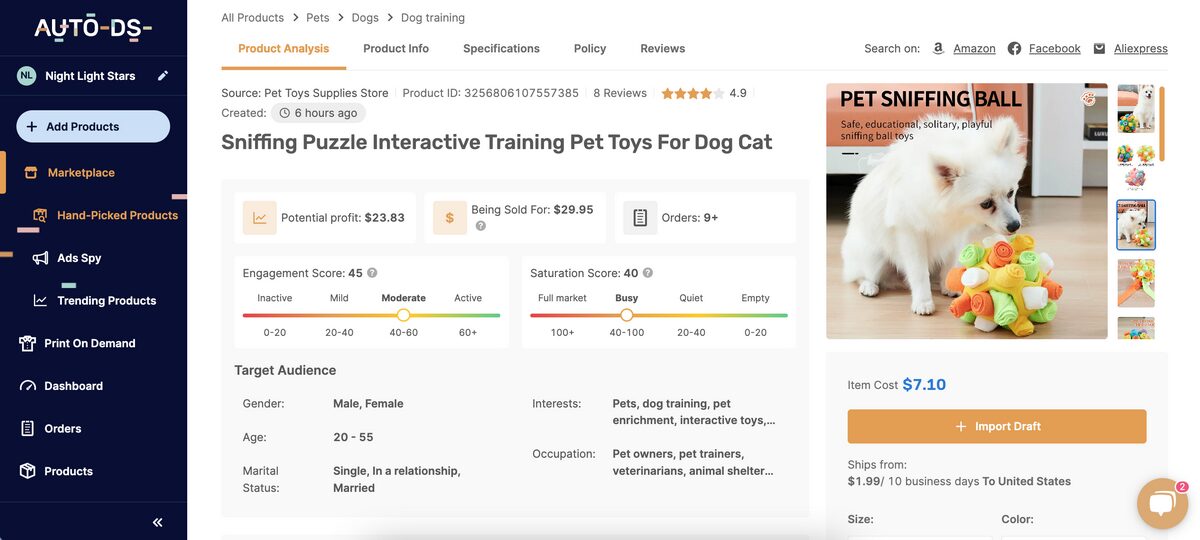Collapse the sidebar with the double-chevron
Image resolution: width=1200 pixels, height=540 pixels.
point(157,522)
